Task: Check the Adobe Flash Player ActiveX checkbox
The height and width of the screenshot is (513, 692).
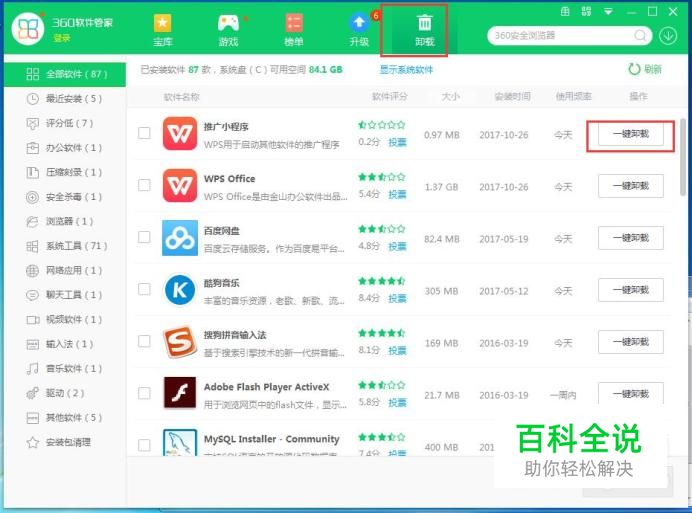Action: point(144,393)
